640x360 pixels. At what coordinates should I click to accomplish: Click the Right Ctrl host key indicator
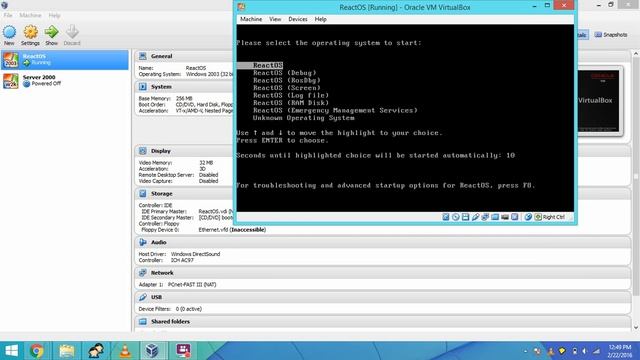click(550, 217)
